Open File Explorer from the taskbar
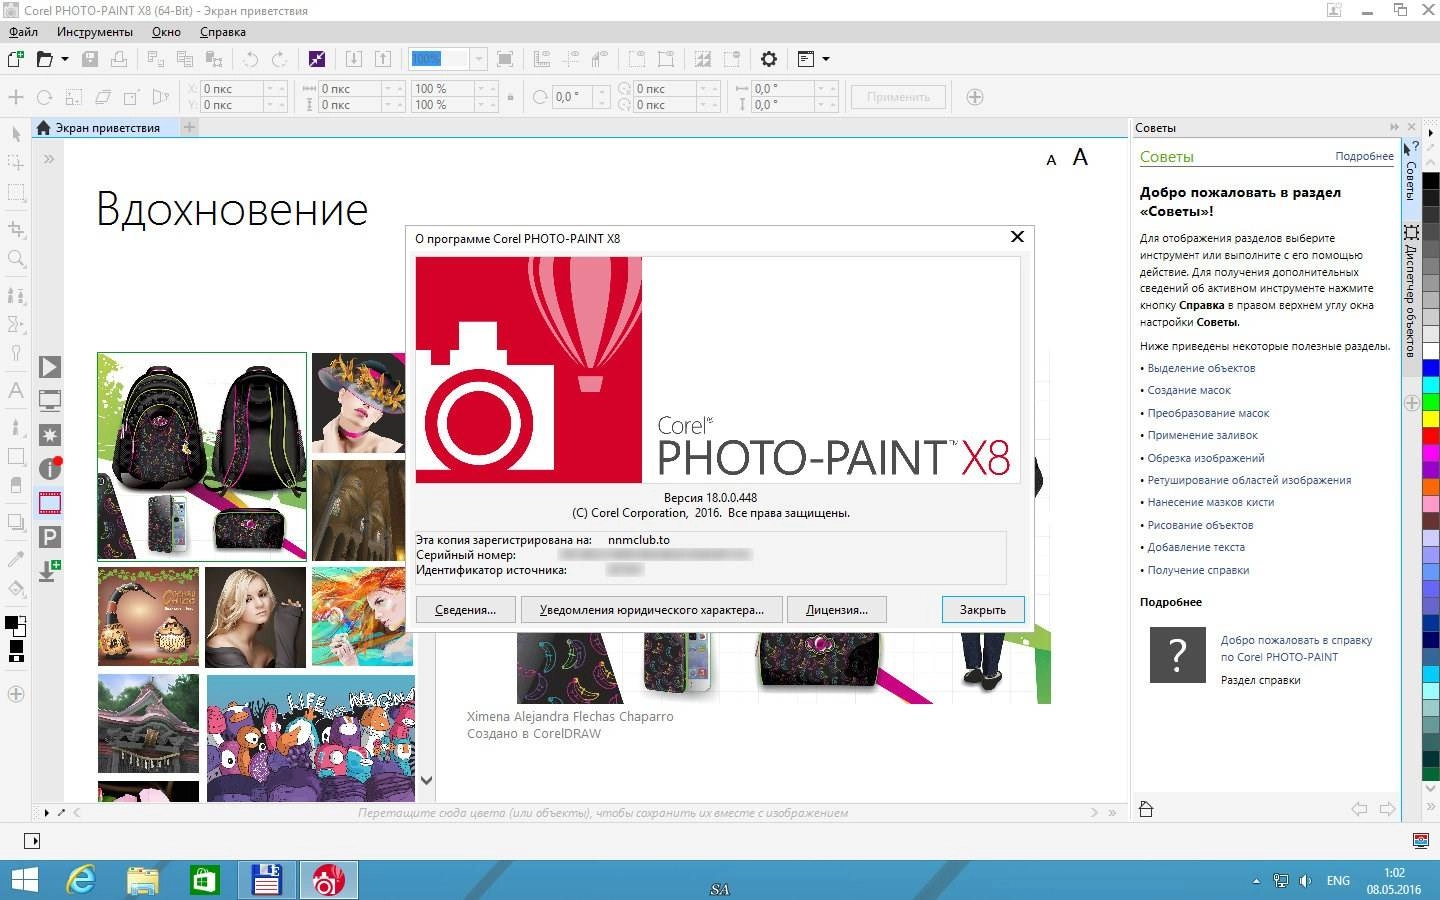This screenshot has width=1440, height=900. tap(143, 880)
